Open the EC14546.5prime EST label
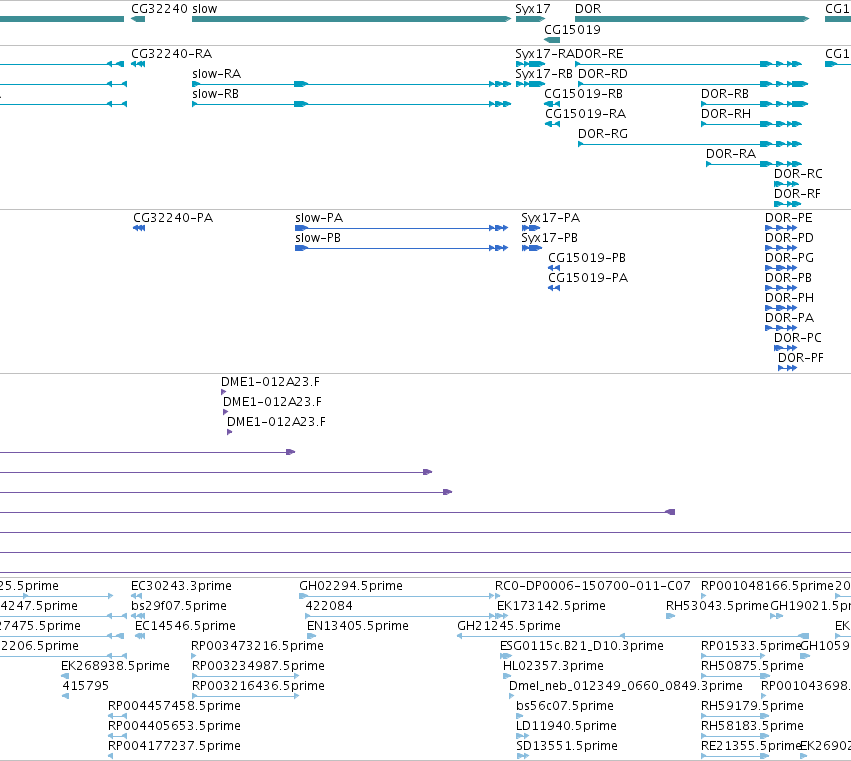The image size is (851, 761). point(185,626)
